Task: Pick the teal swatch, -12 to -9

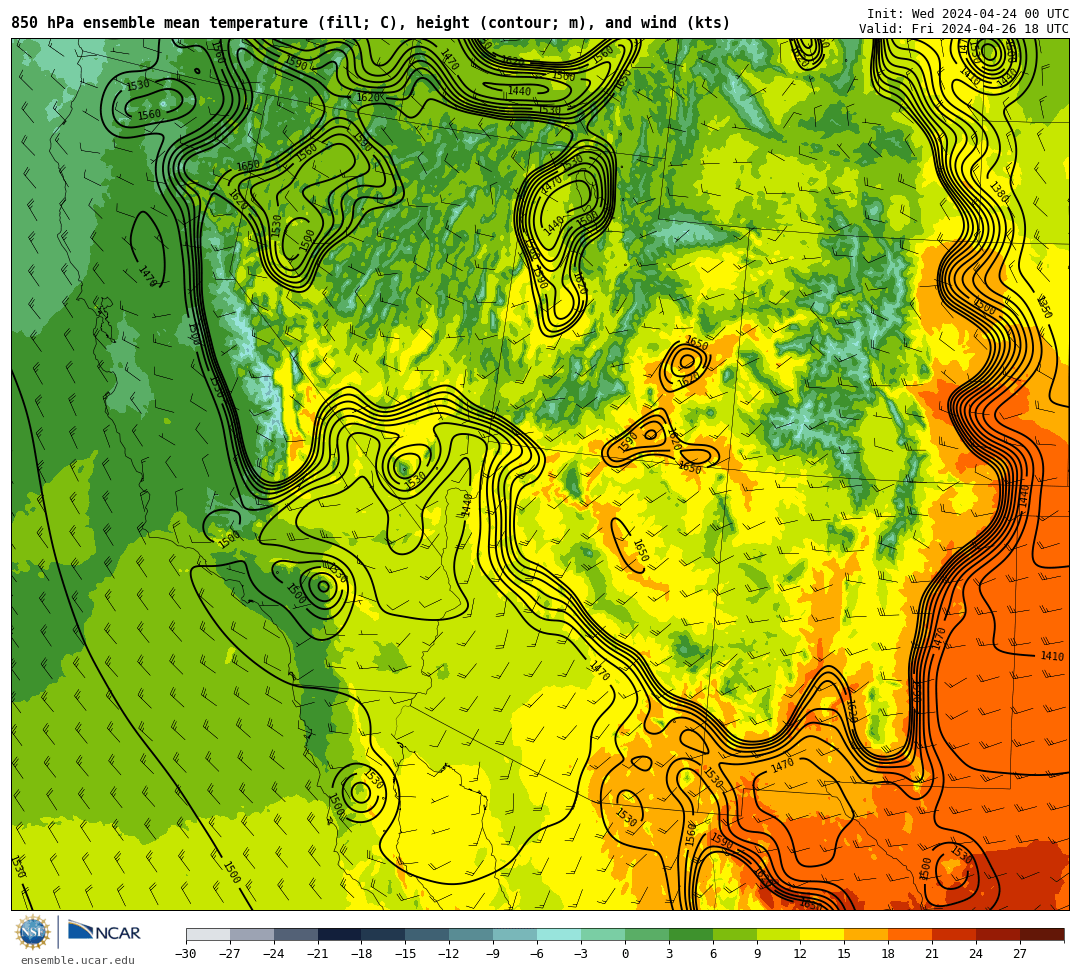Action: 472,934
